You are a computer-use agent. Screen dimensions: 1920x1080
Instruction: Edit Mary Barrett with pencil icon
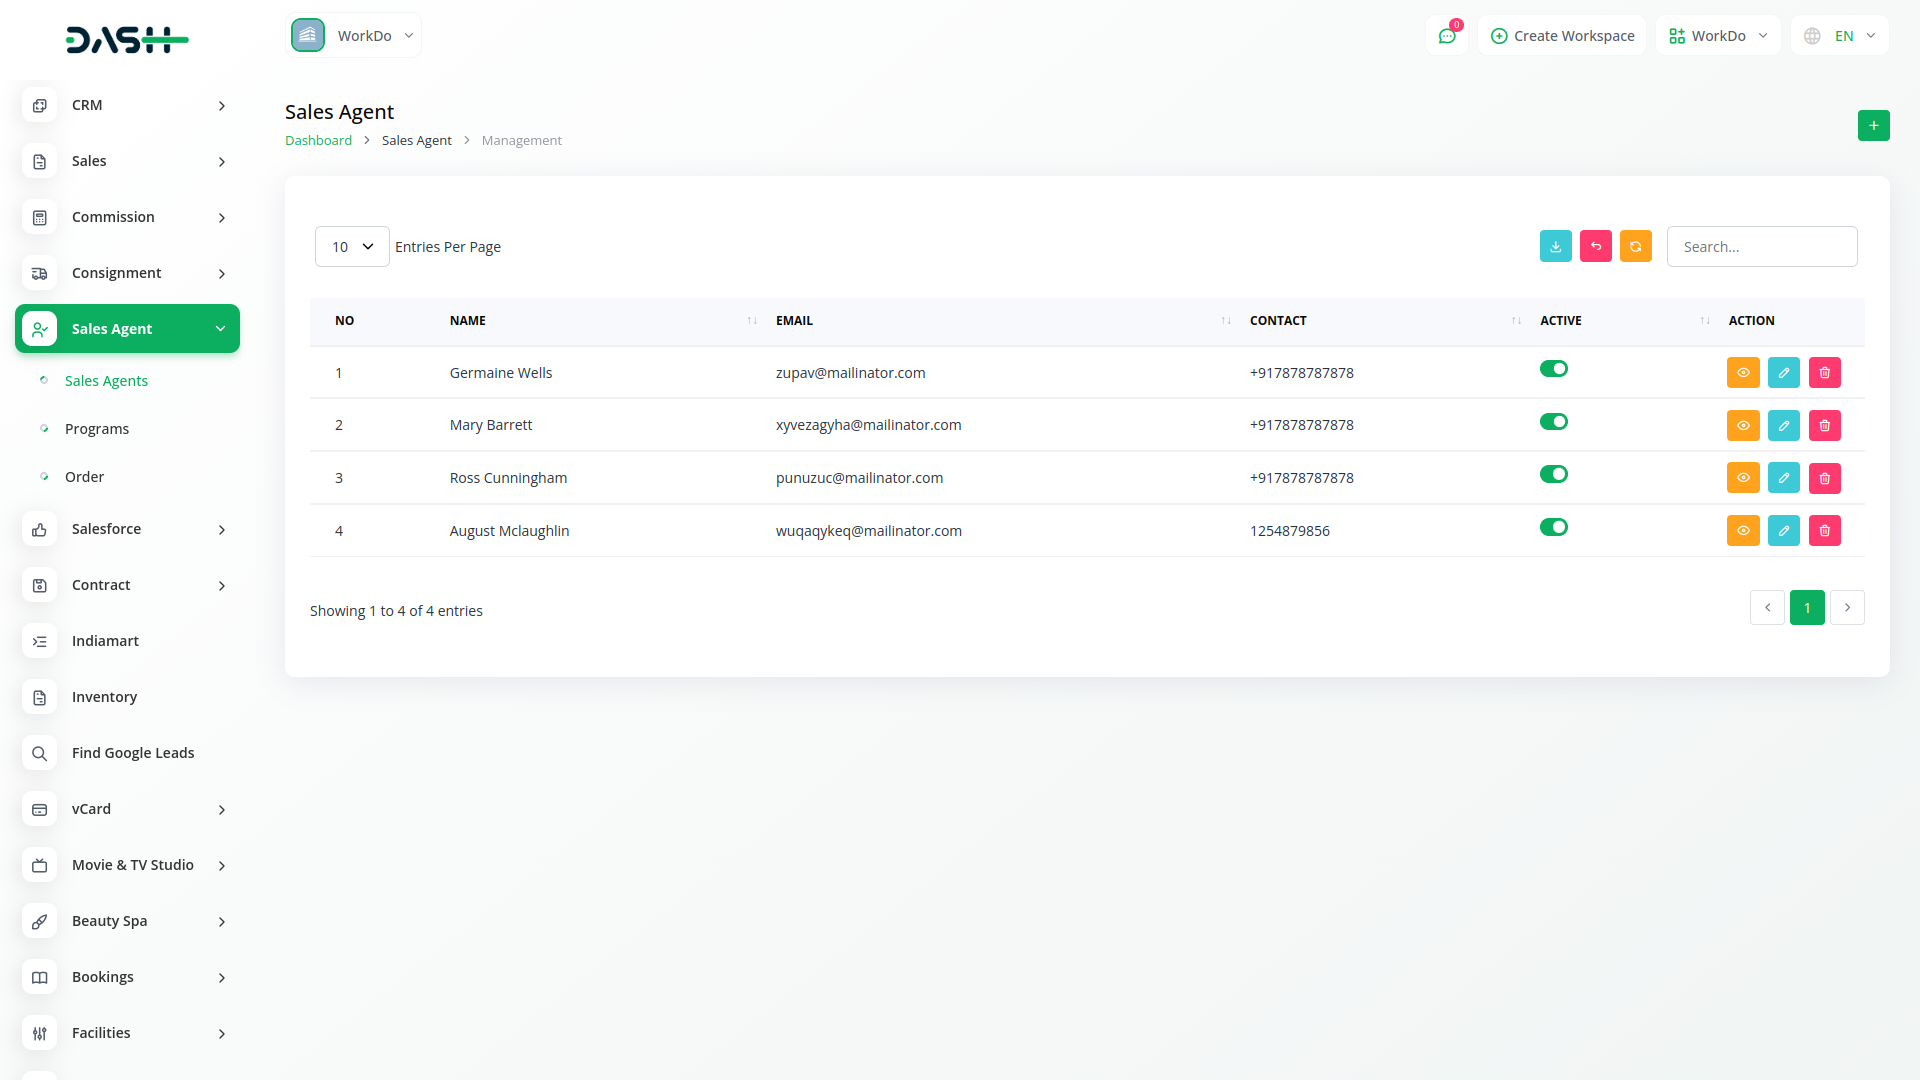(1783, 425)
